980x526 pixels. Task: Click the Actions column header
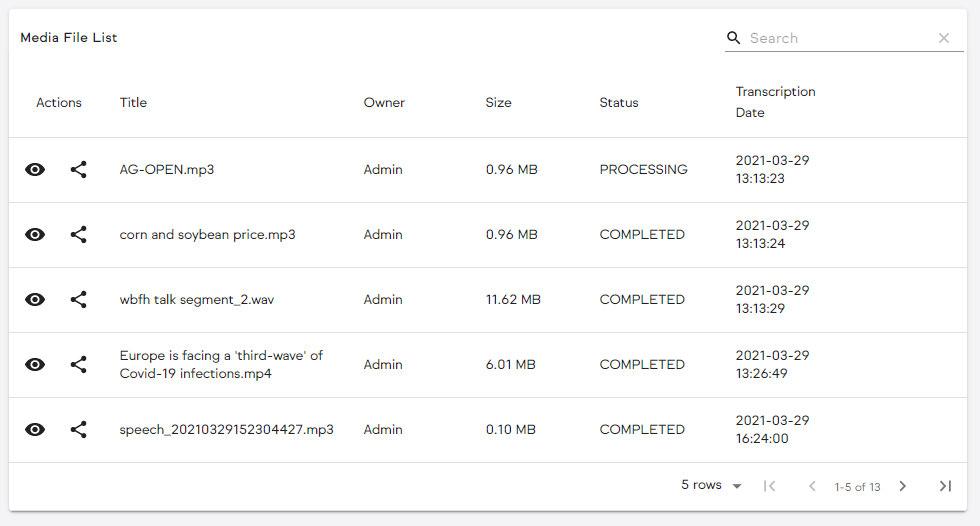click(59, 102)
